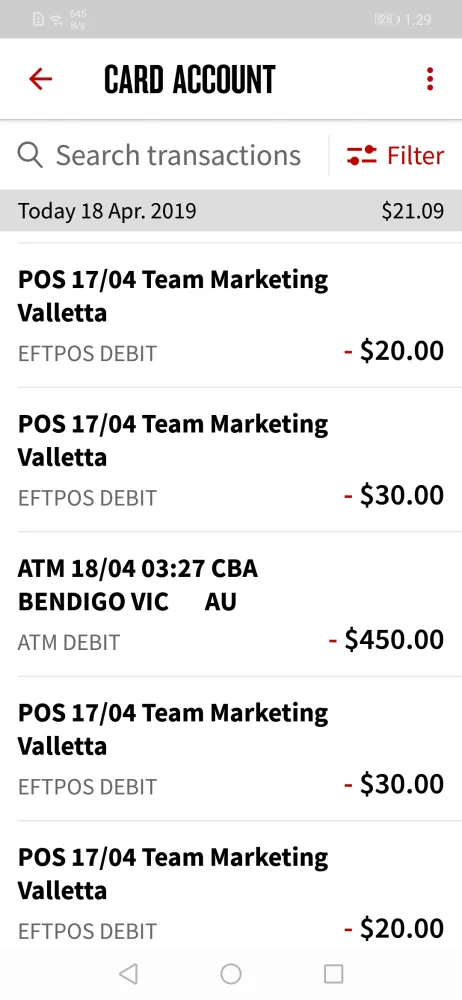Tap the Android recent apps square
The image size is (462, 1000).
(x=334, y=973)
